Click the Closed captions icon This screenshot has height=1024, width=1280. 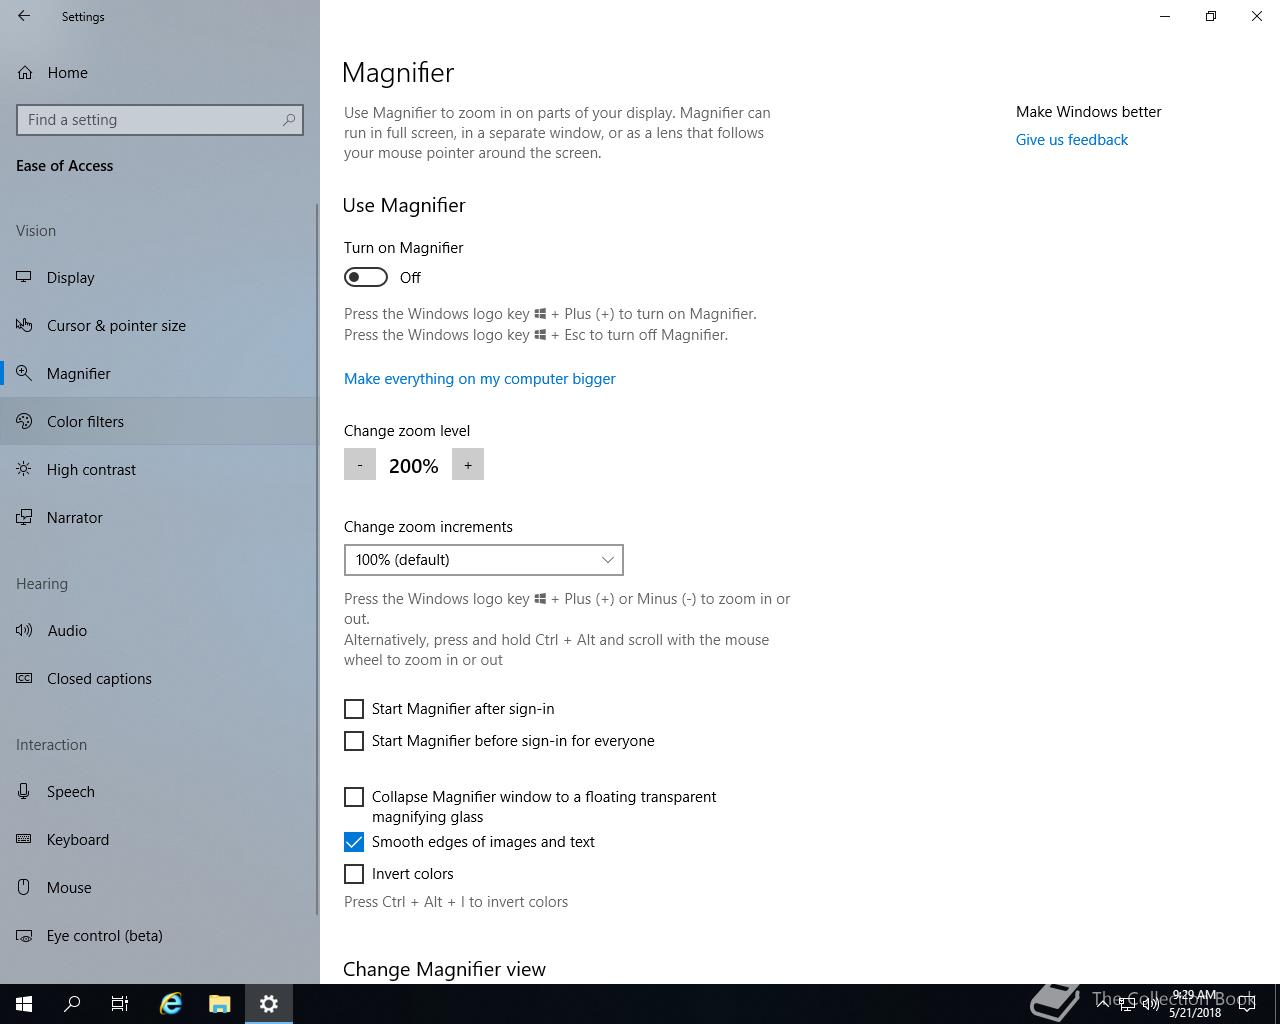[x=24, y=678]
